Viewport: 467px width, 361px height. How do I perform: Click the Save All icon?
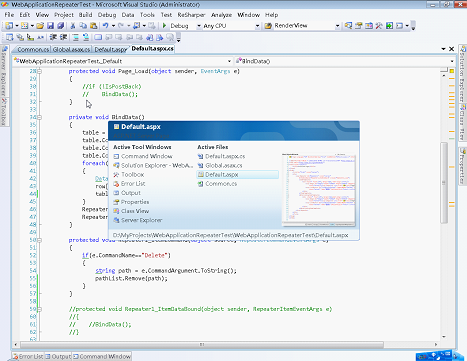tap(60, 26)
